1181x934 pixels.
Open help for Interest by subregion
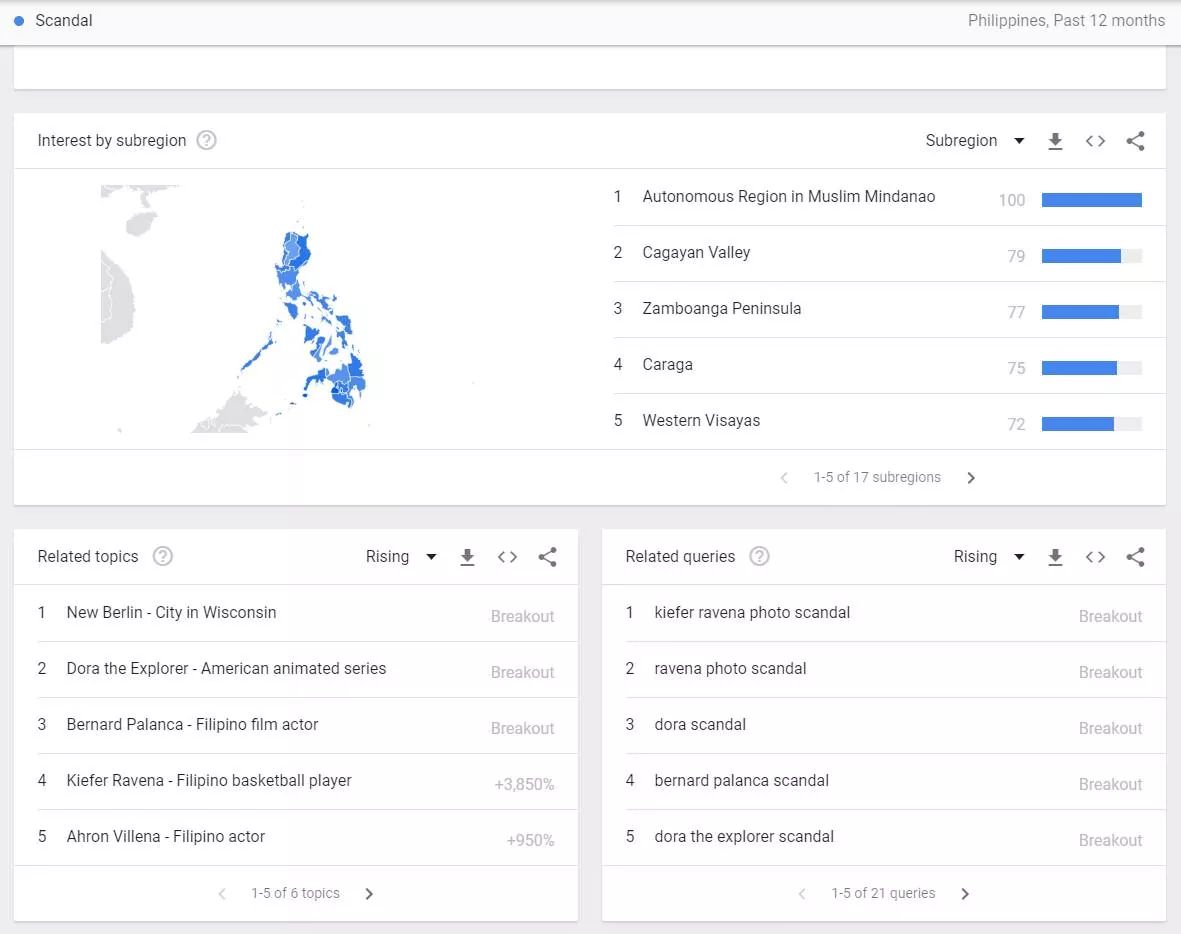206,141
